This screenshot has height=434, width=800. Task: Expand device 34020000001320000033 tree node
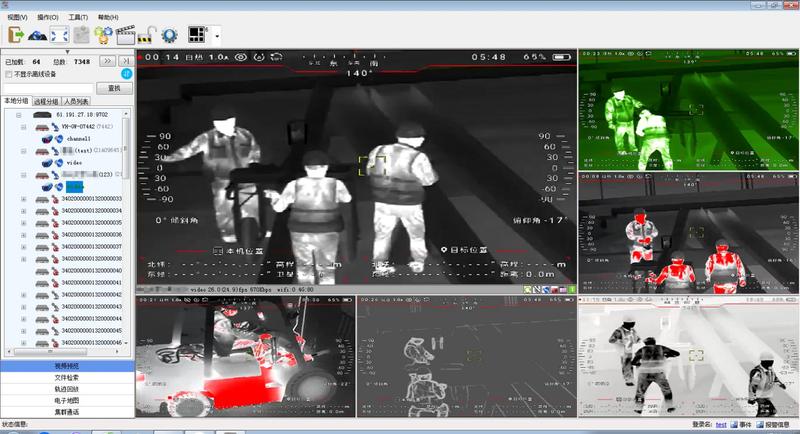coord(22,199)
